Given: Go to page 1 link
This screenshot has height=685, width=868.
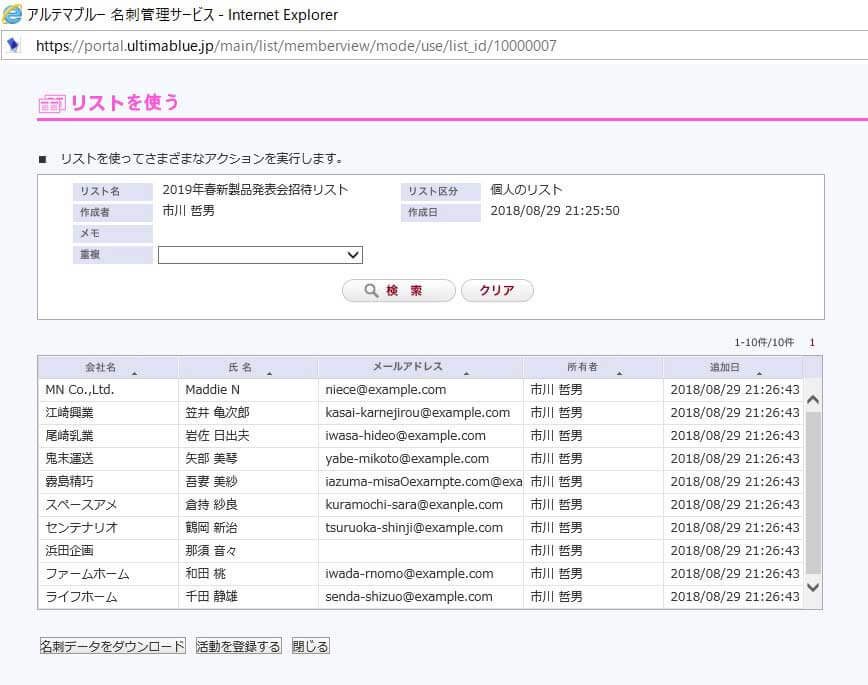Looking at the screenshot, I should (x=812, y=342).
